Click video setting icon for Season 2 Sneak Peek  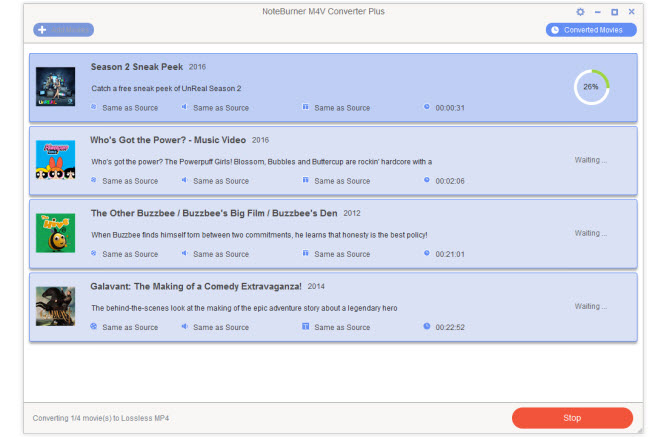pos(94,107)
